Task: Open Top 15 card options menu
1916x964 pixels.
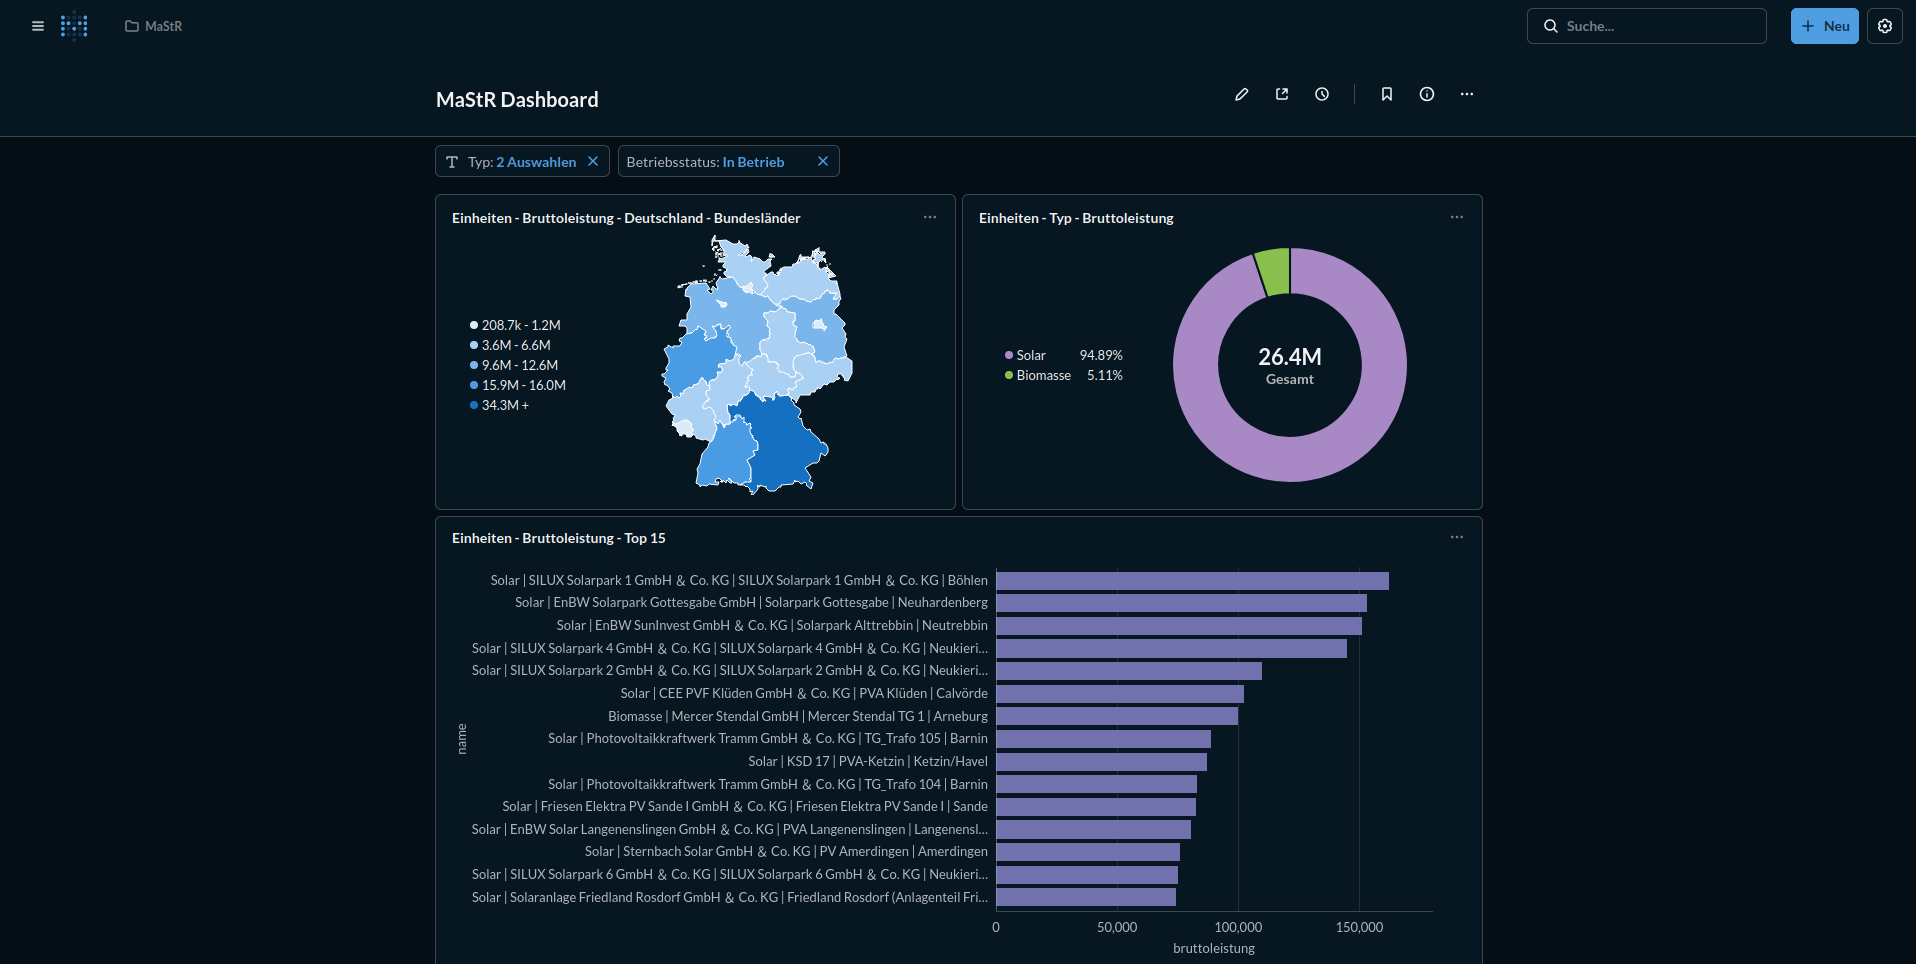Action: click(1457, 537)
